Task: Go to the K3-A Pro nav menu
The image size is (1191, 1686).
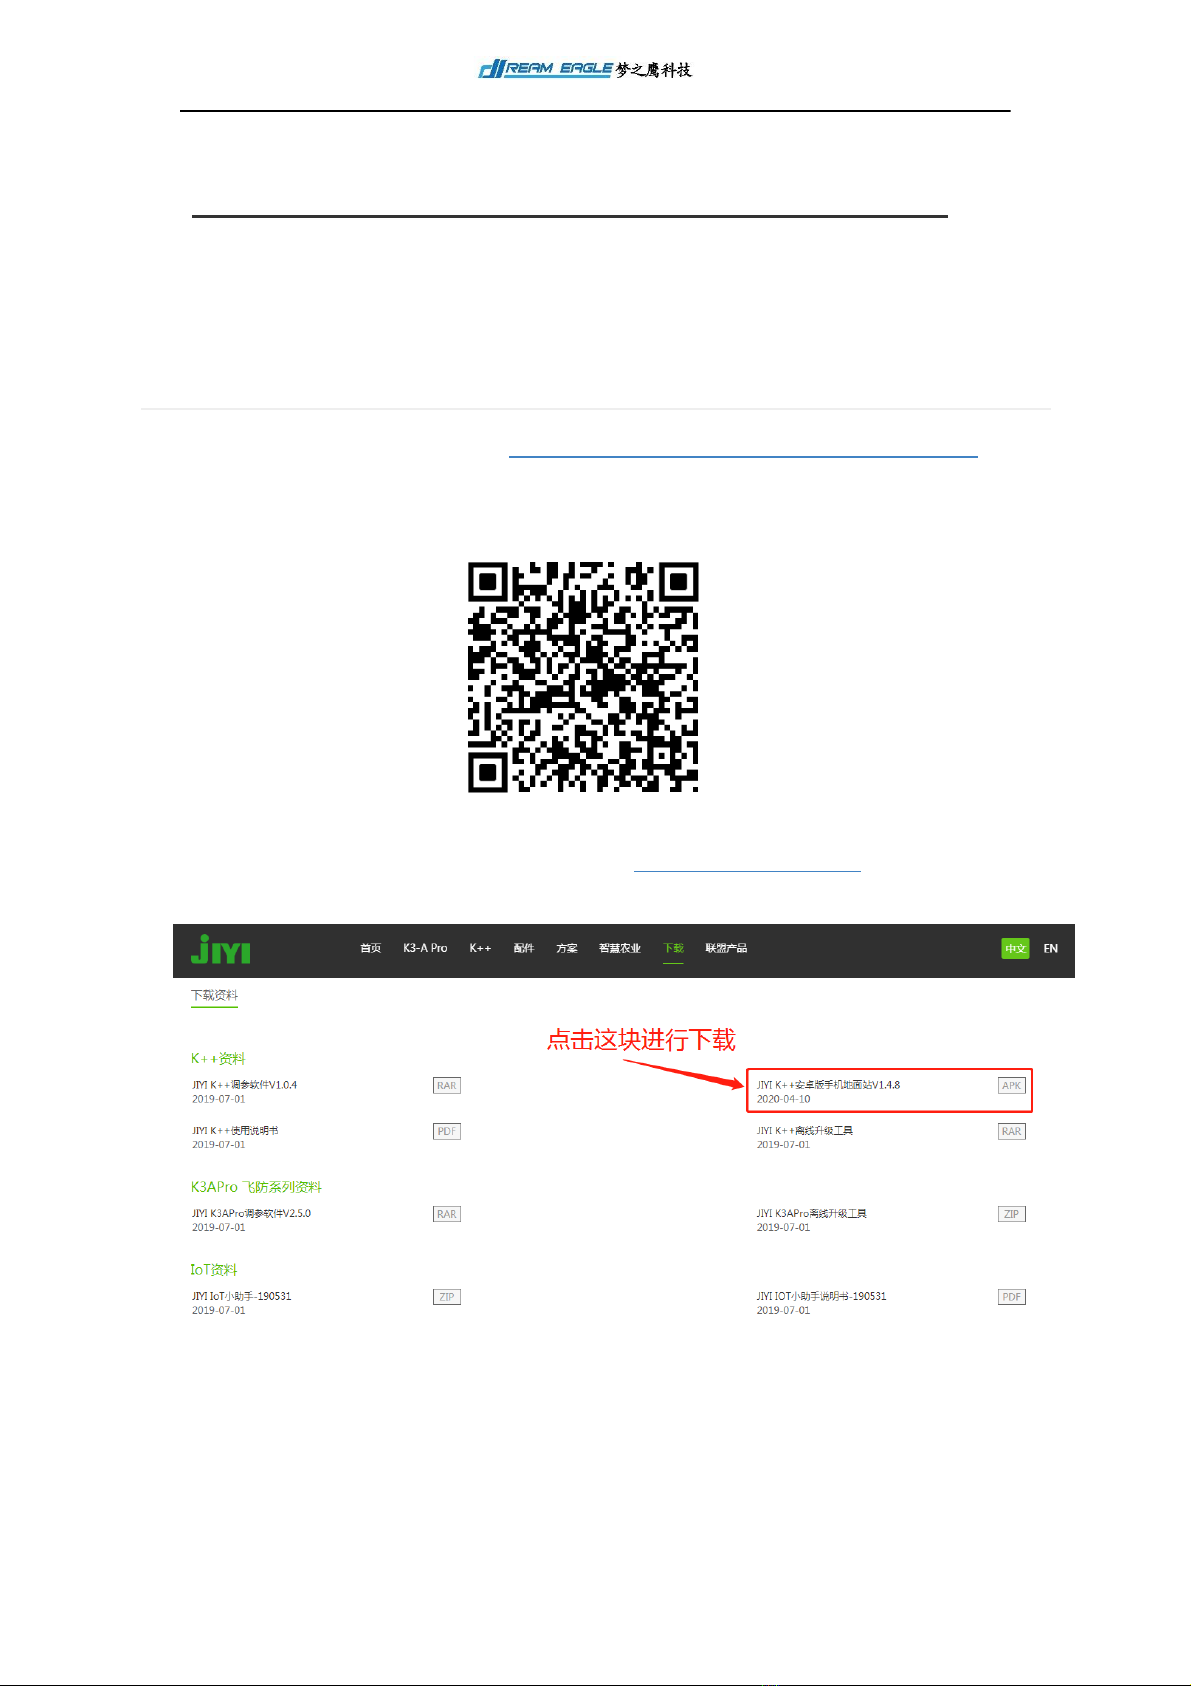Action: click(425, 948)
